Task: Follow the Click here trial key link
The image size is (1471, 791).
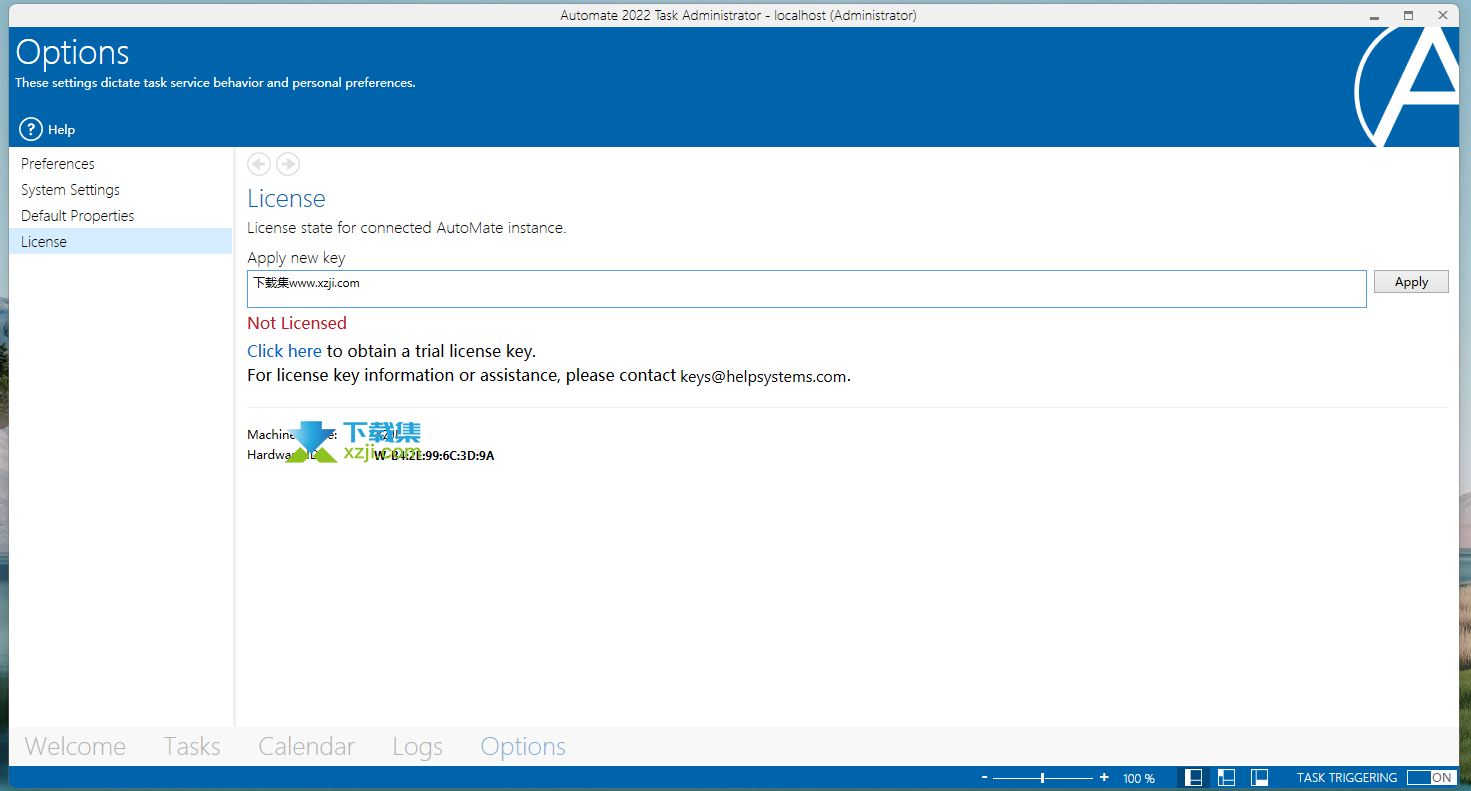Action: (x=284, y=351)
